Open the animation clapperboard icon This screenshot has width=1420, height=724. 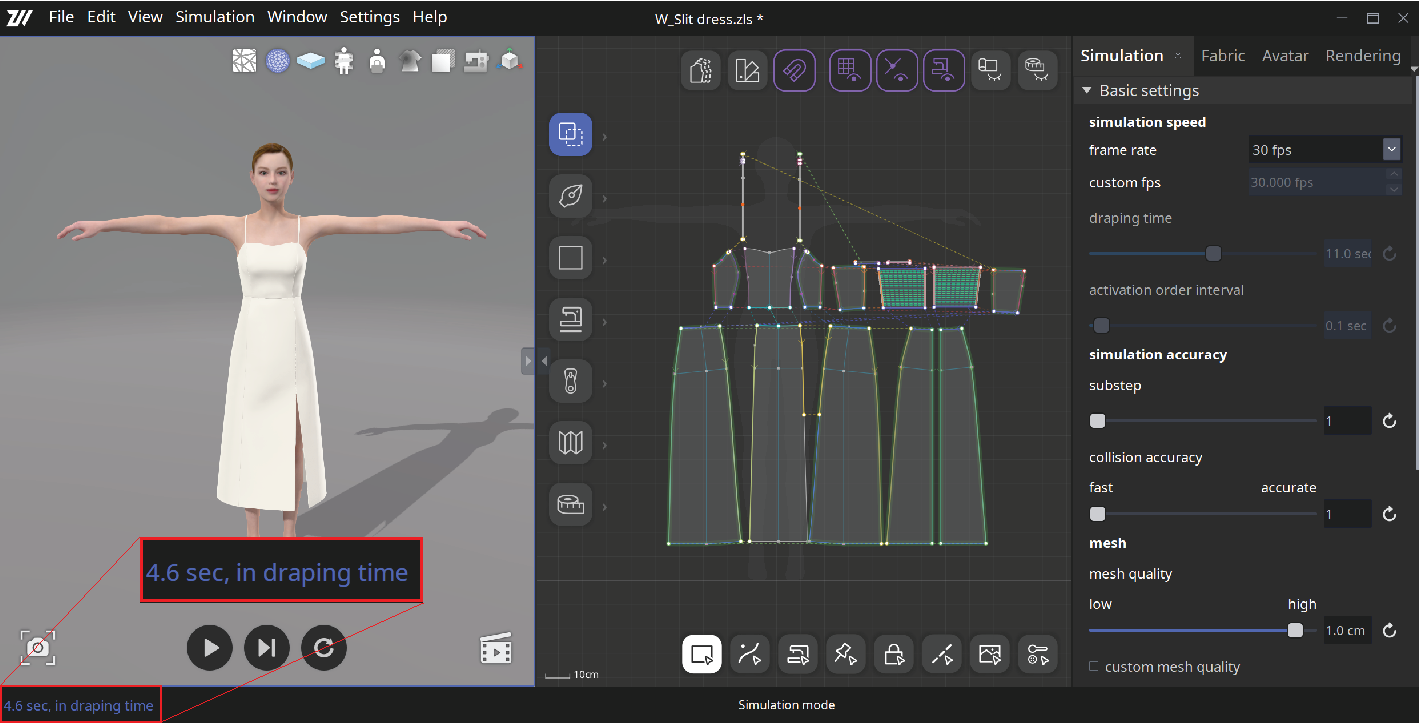[x=496, y=649]
